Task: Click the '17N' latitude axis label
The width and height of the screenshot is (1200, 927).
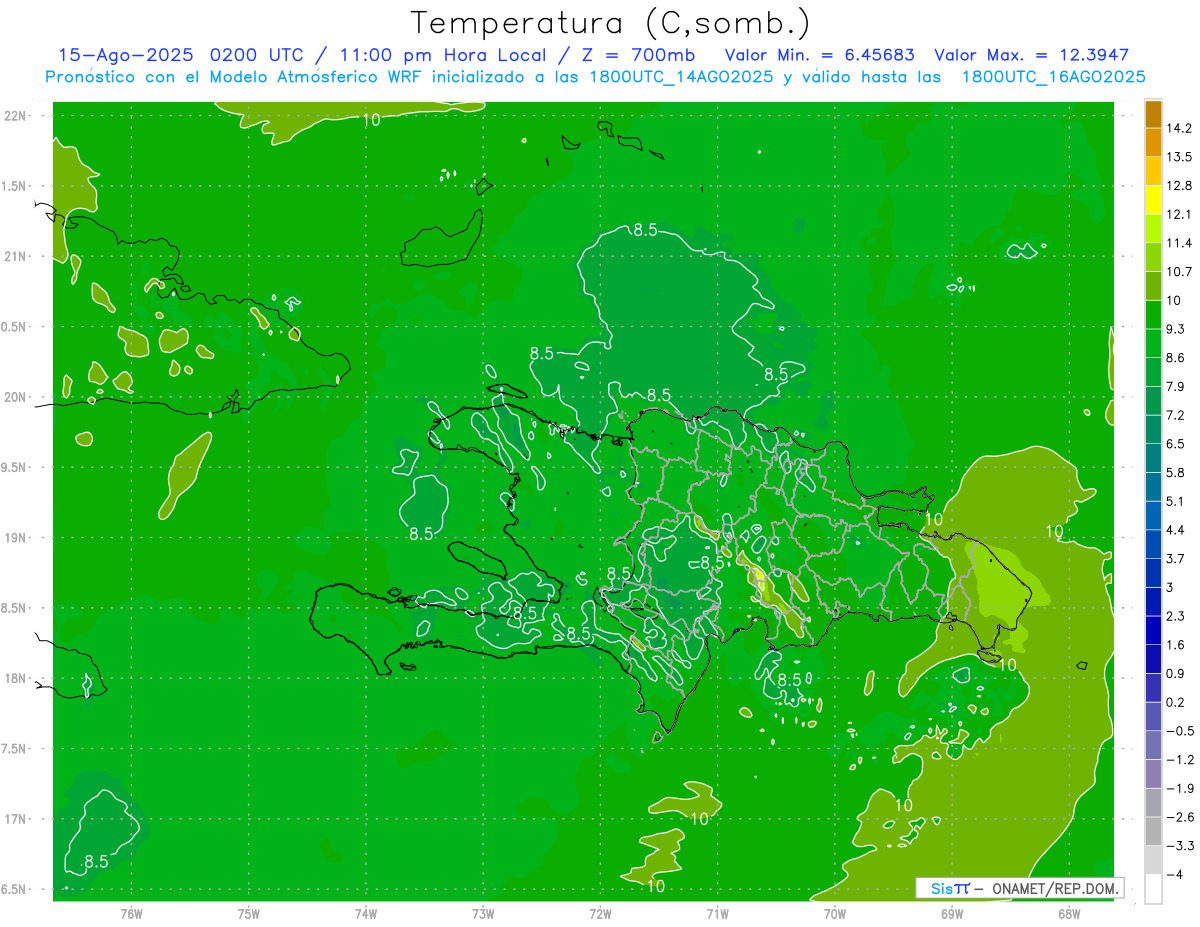Action: [14, 819]
